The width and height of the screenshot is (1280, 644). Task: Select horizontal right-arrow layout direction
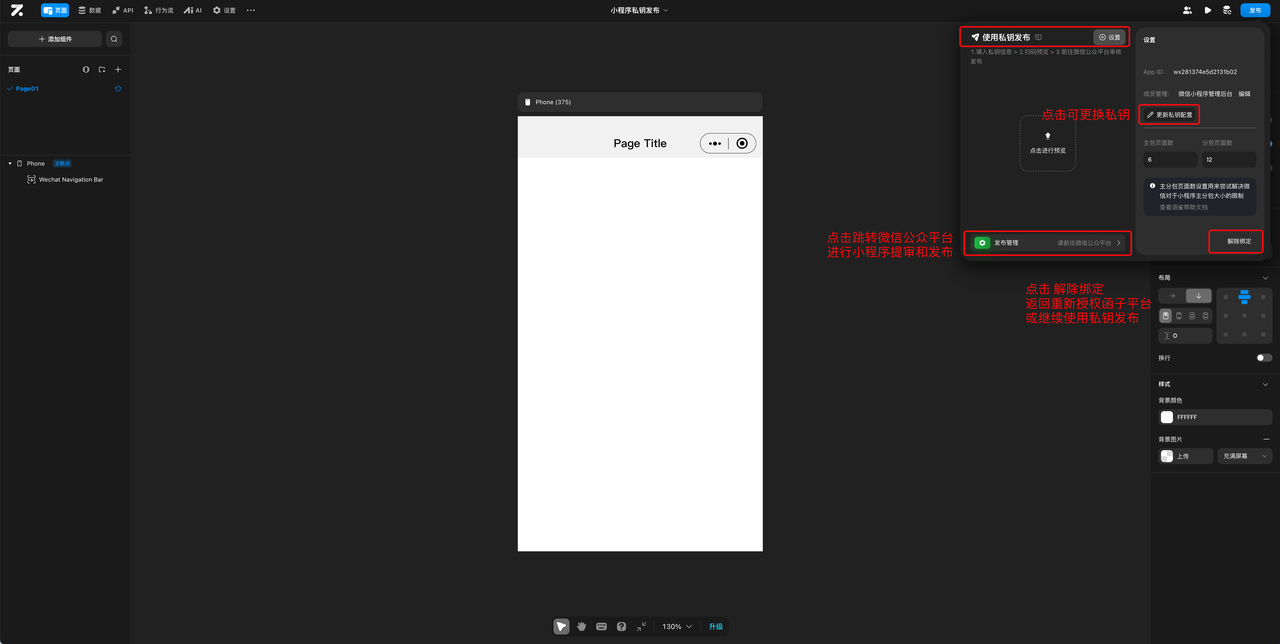[1172, 296]
